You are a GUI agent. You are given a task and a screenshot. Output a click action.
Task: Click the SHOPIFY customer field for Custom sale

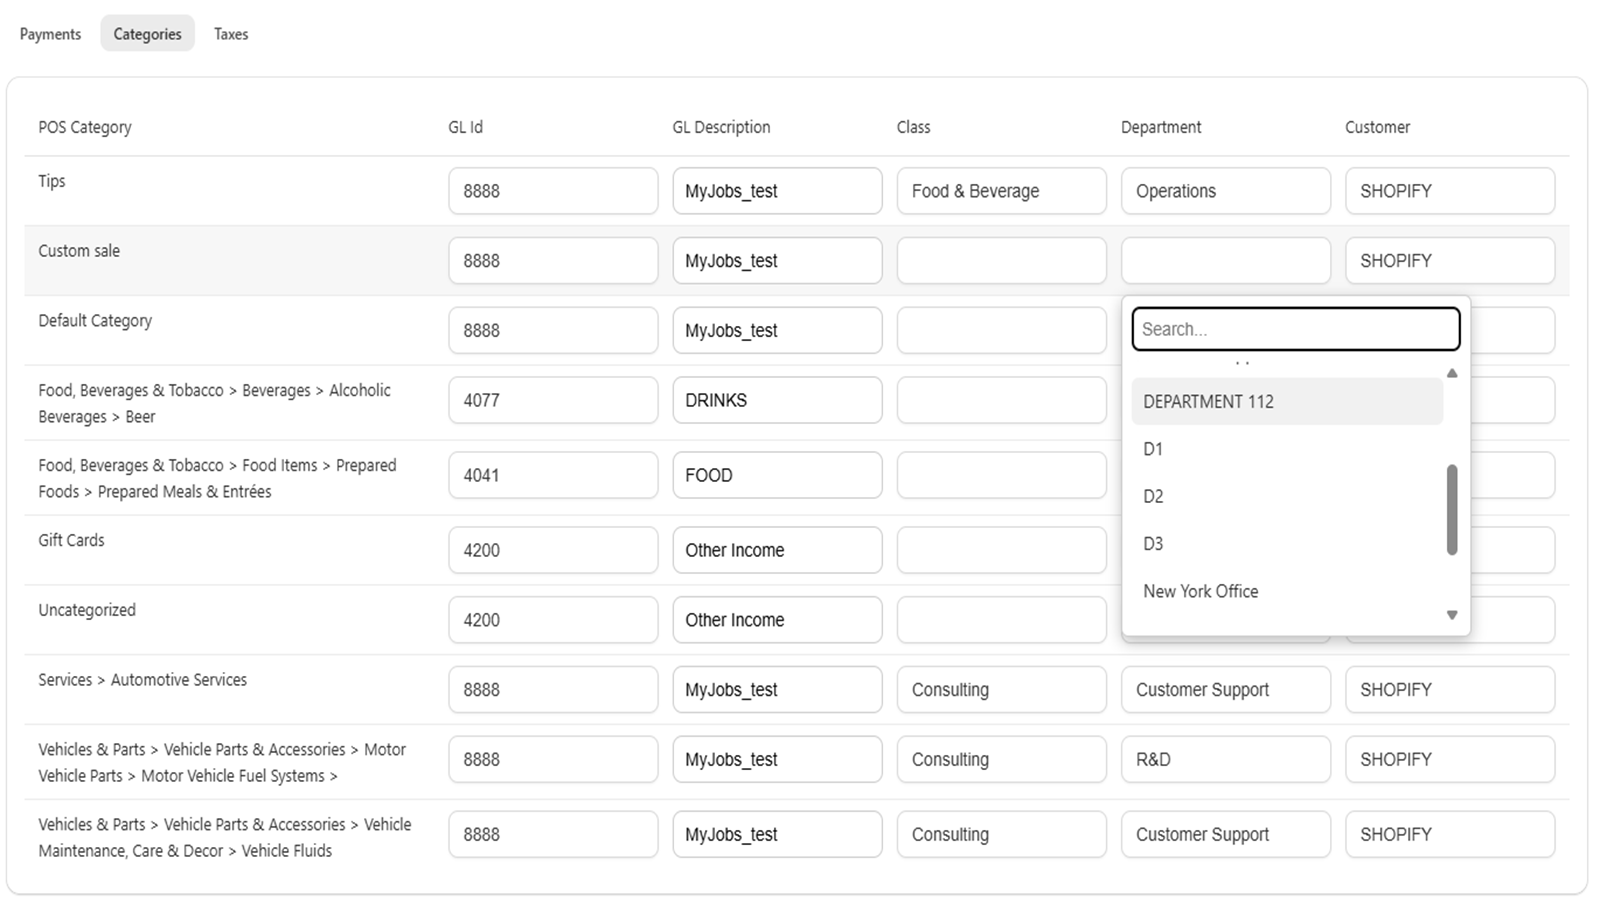click(1449, 260)
